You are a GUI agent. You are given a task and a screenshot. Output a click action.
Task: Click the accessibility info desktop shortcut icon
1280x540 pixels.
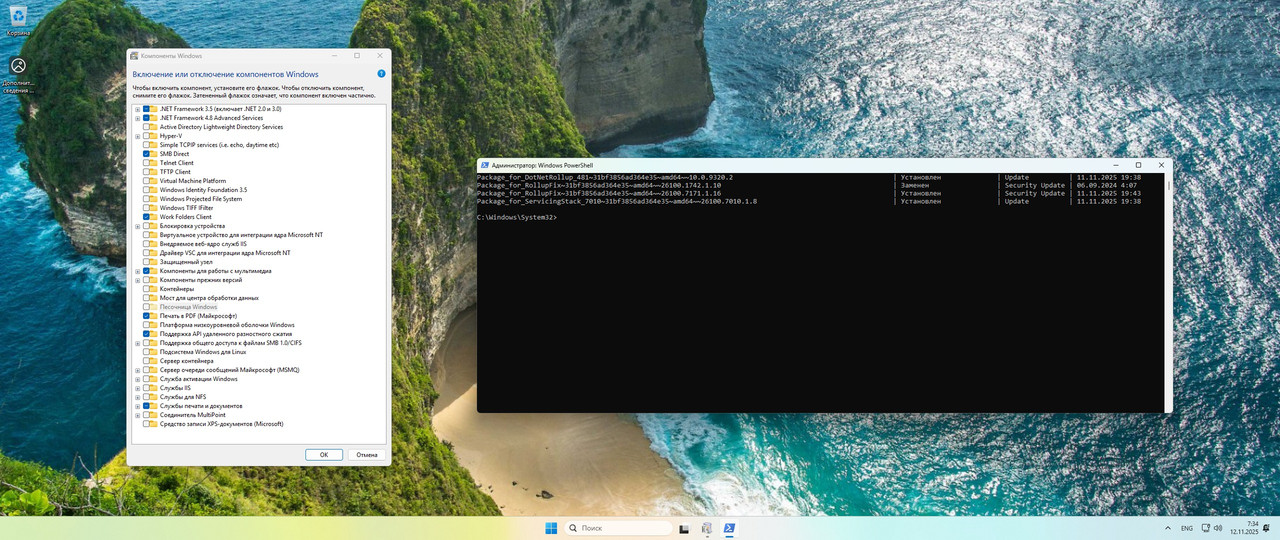click(18, 67)
